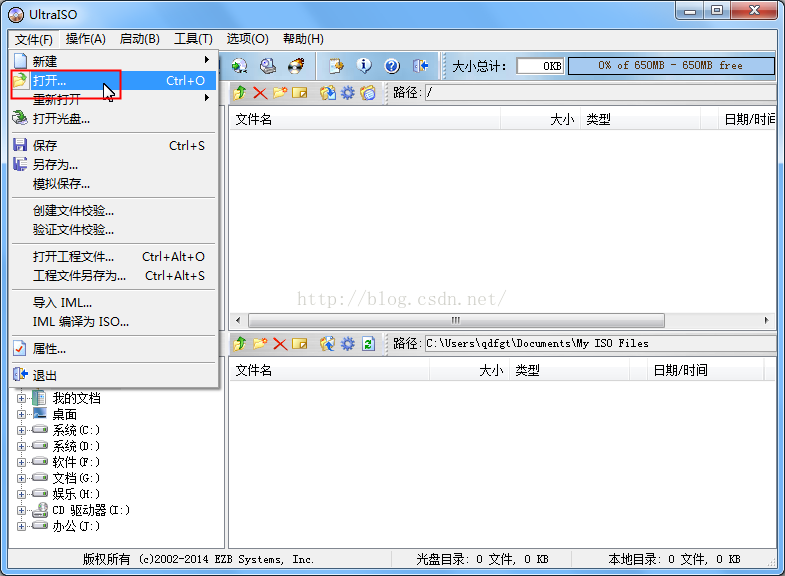The width and height of the screenshot is (785, 576).
Task: Click the local path field showing My ISO Files
Action: tap(598, 343)
